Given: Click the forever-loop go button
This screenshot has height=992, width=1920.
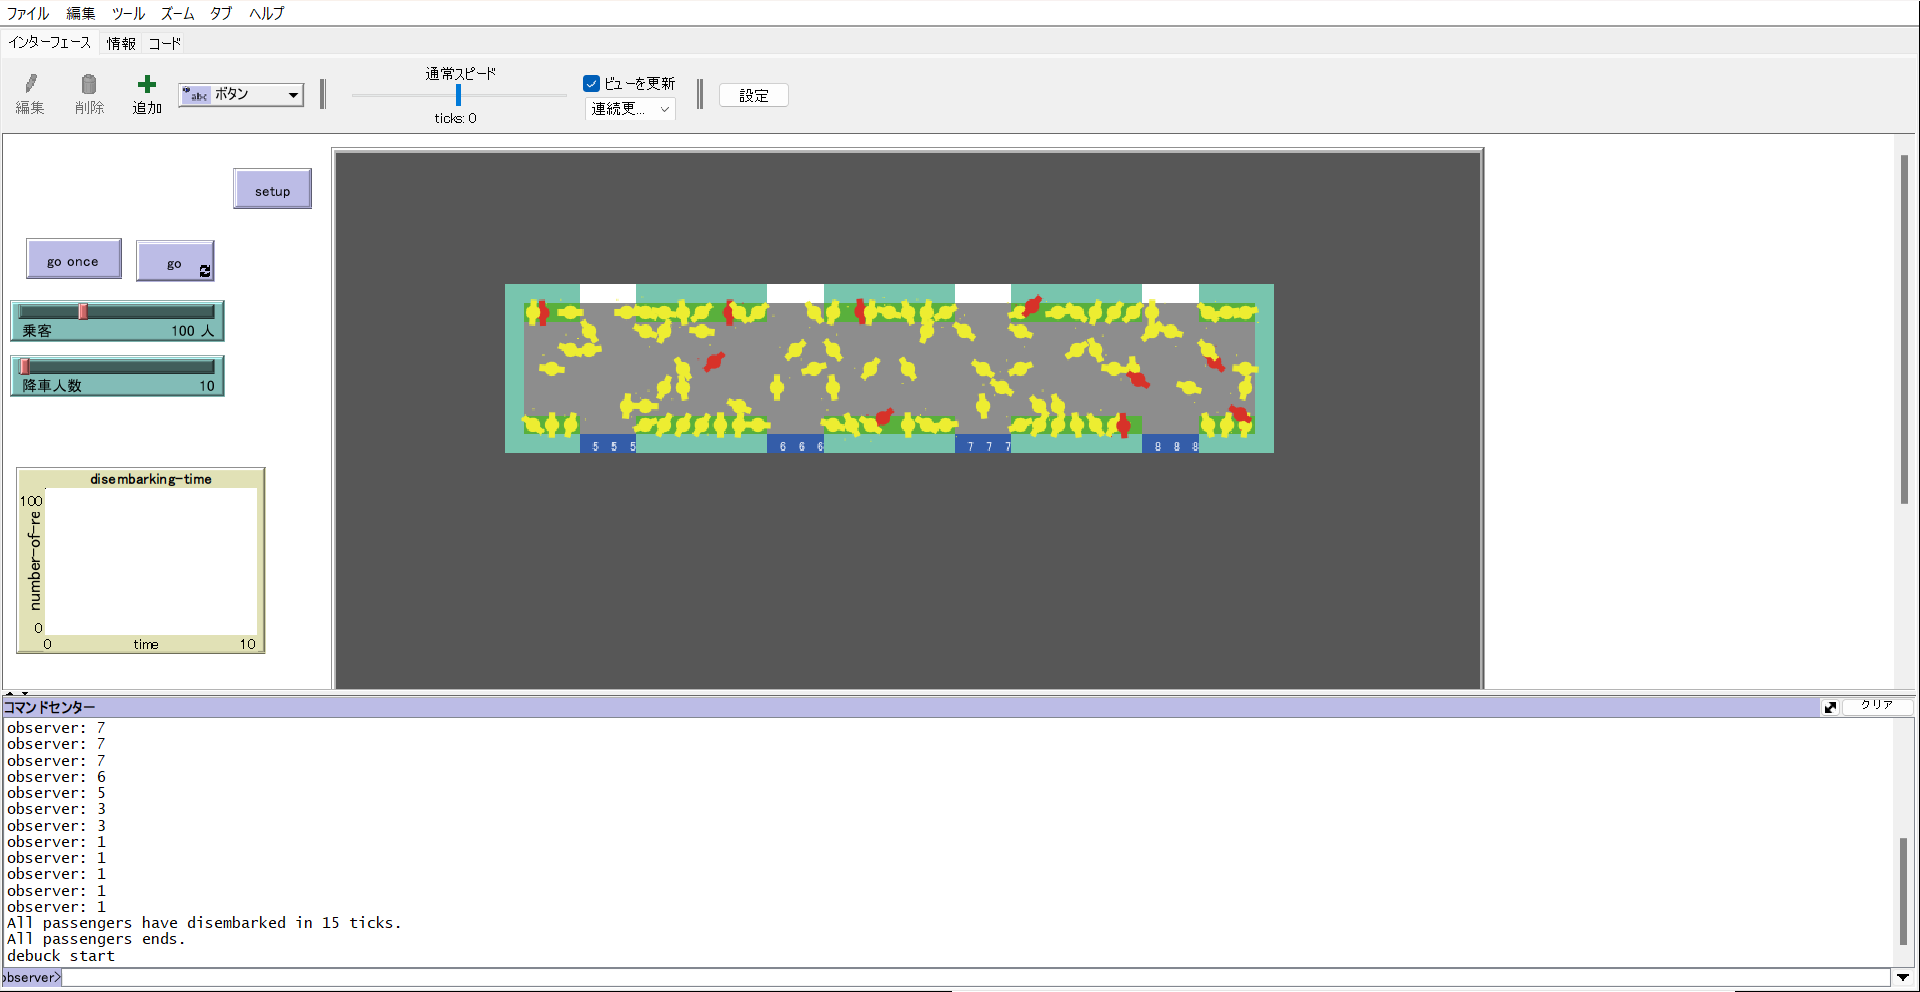Looking at the screenshot, I should point(175,262).
